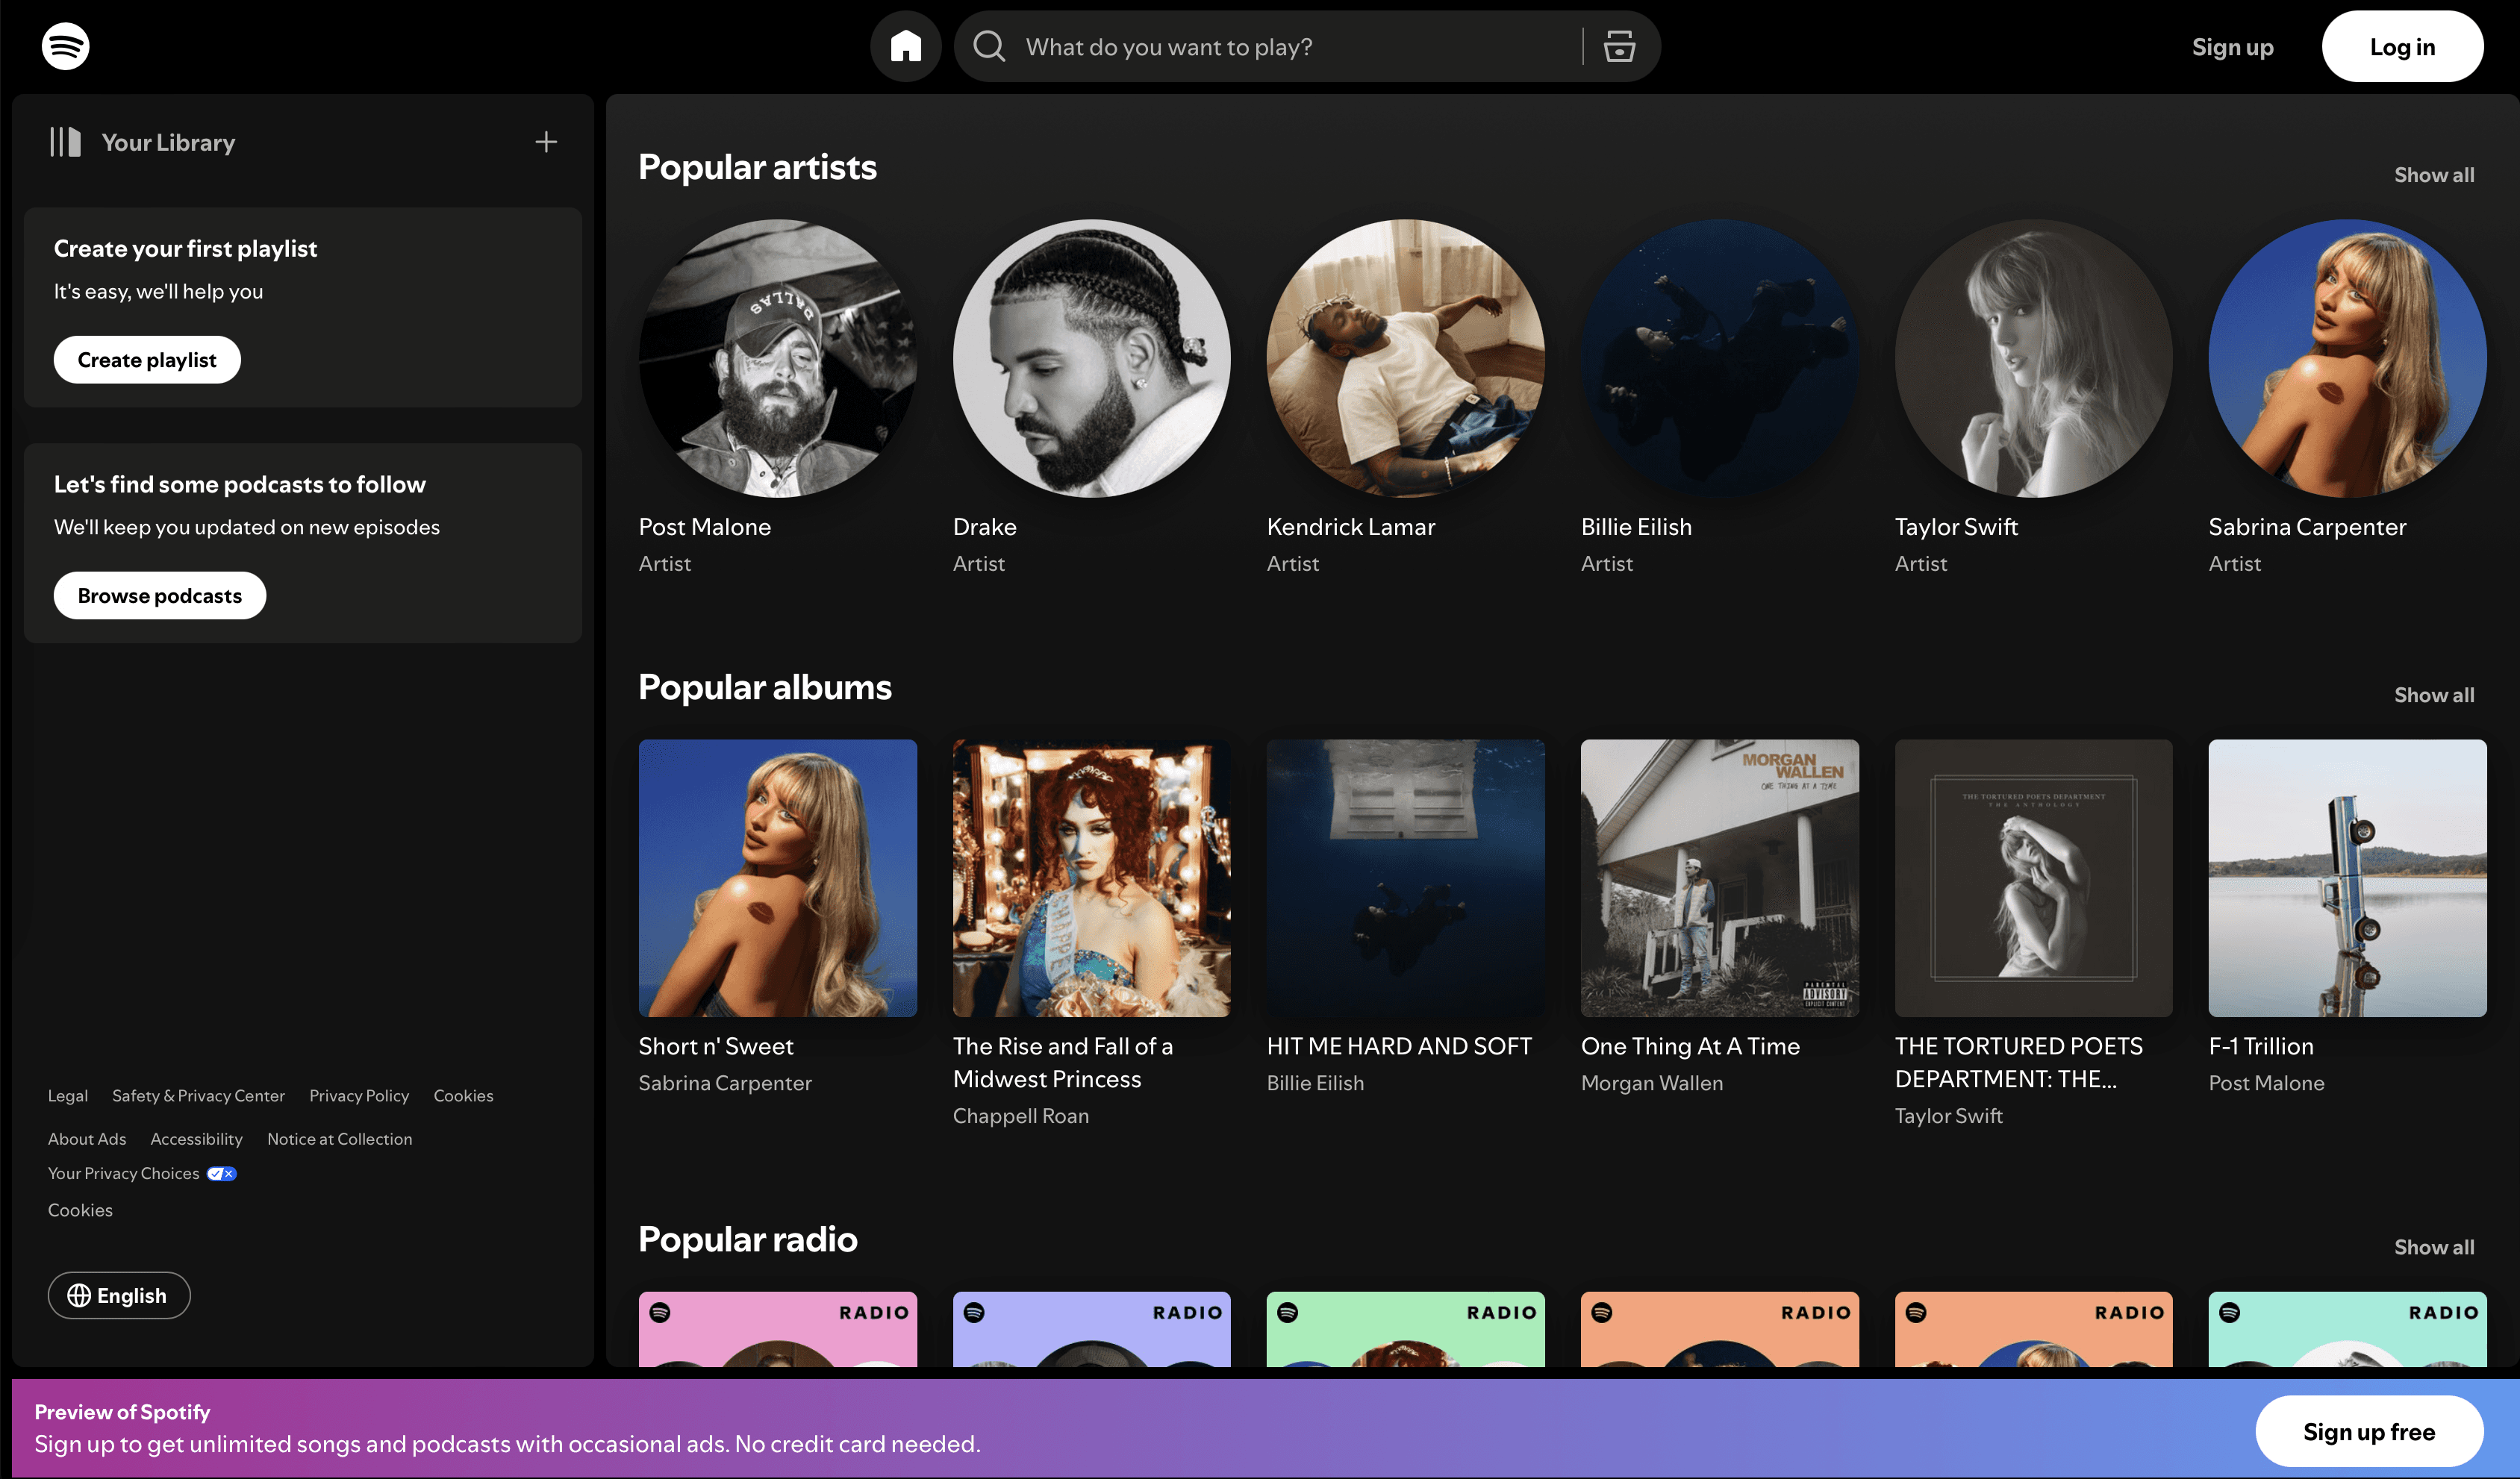Click Cookies link beside Privacy Policy
Image resolution: width=2520 pixels, height=1479 pixels.
pos(463,1096)
